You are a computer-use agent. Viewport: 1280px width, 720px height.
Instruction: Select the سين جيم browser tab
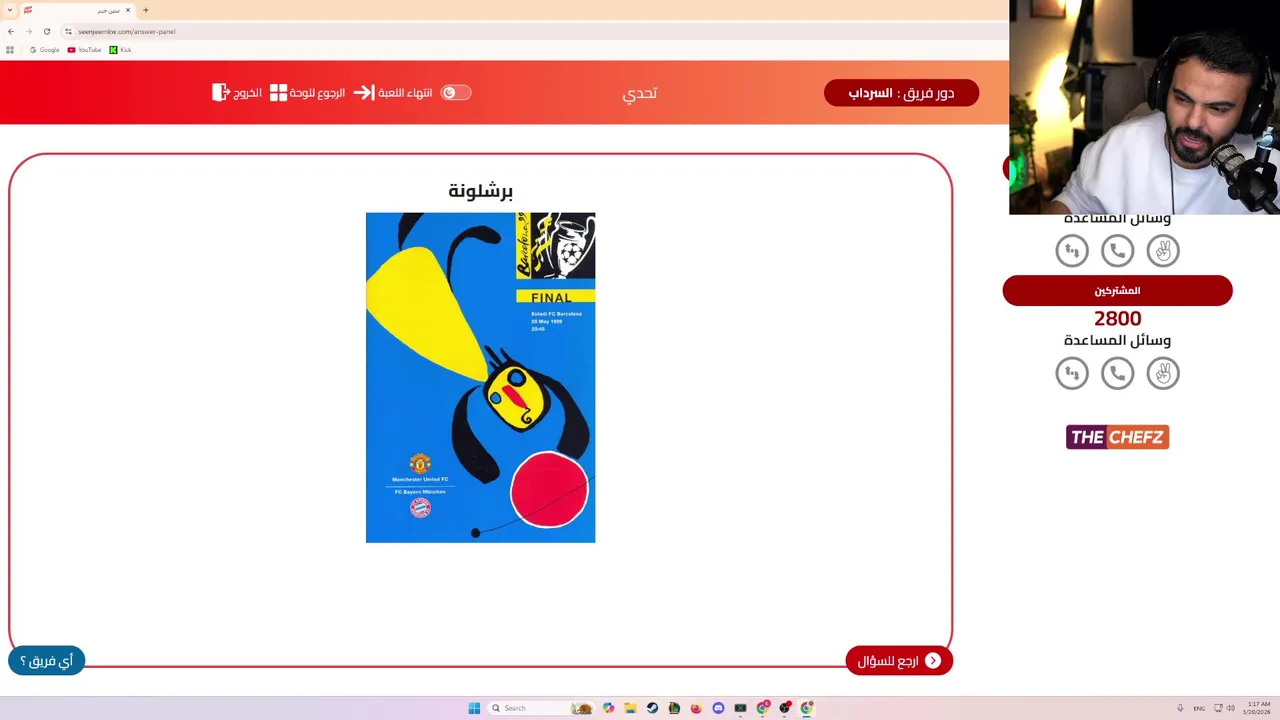78,10
